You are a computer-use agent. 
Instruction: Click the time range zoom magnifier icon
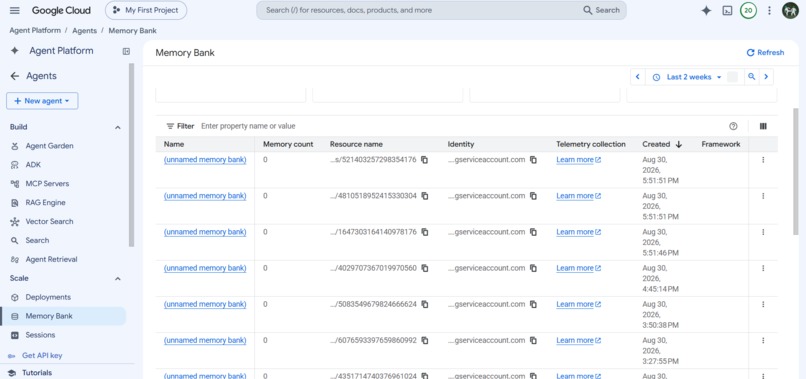[x=752, y=77]
